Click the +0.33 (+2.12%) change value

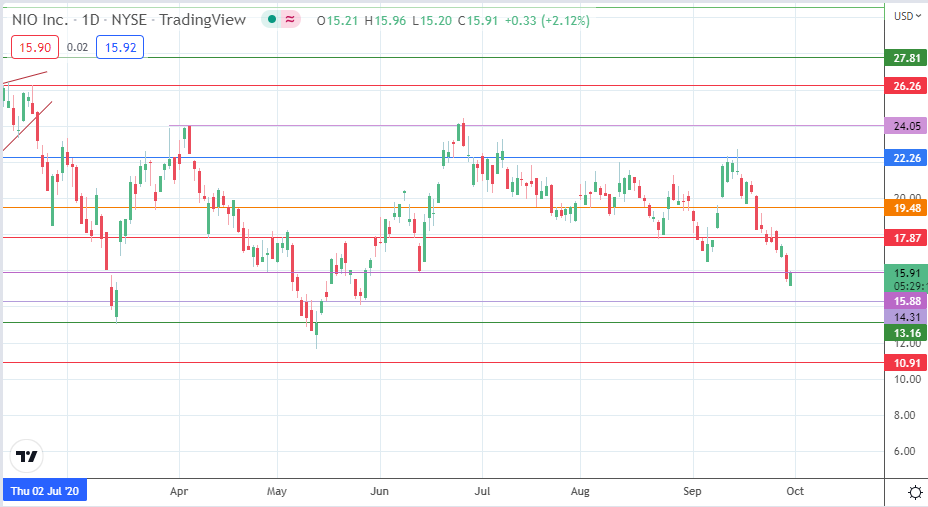tap(547, 21)
